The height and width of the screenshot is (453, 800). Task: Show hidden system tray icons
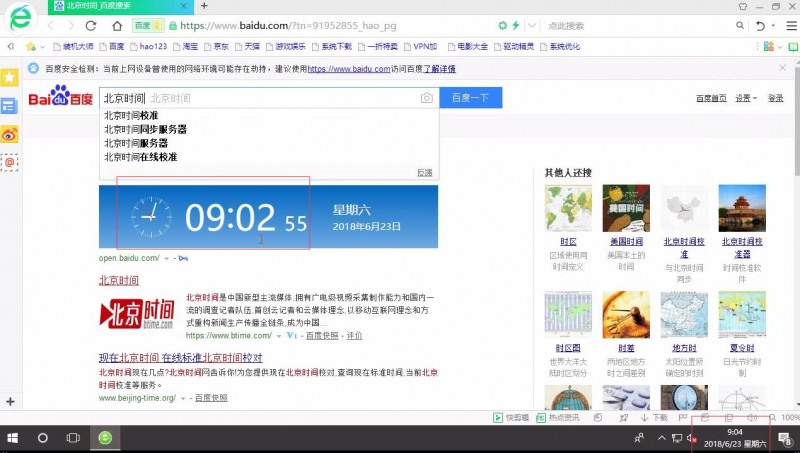click(x=661, y=438)
